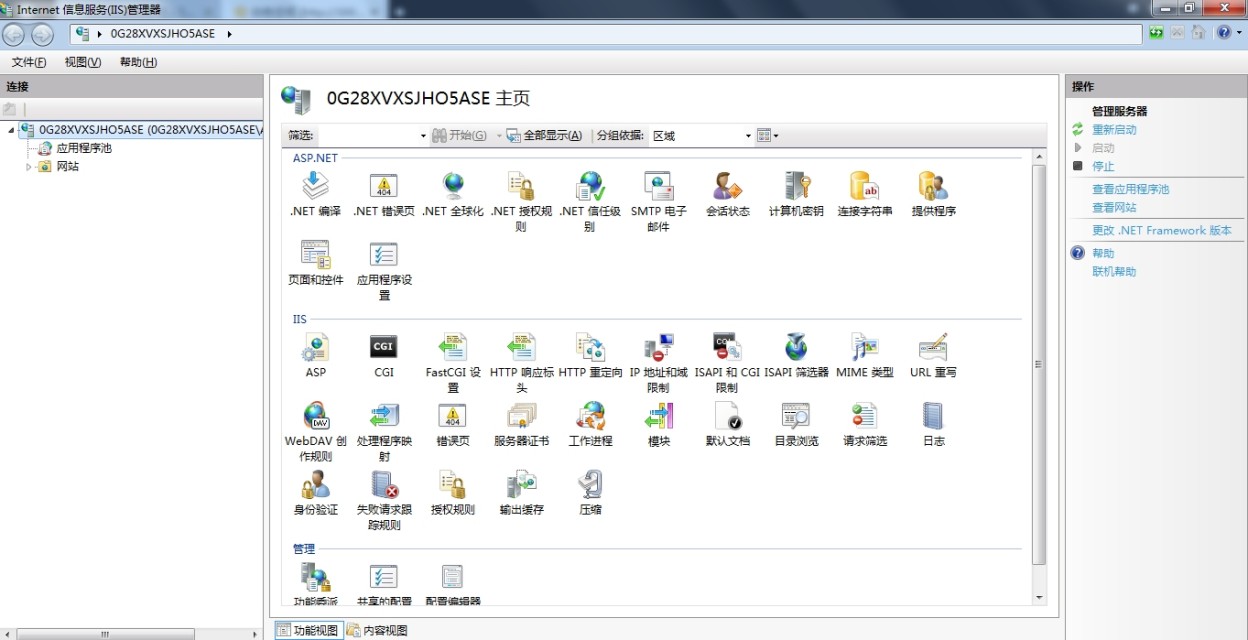Open 计算机密钥 feature
This screenshot has width=1248, height=640.
pyautogui.click(x=796, y=193)
